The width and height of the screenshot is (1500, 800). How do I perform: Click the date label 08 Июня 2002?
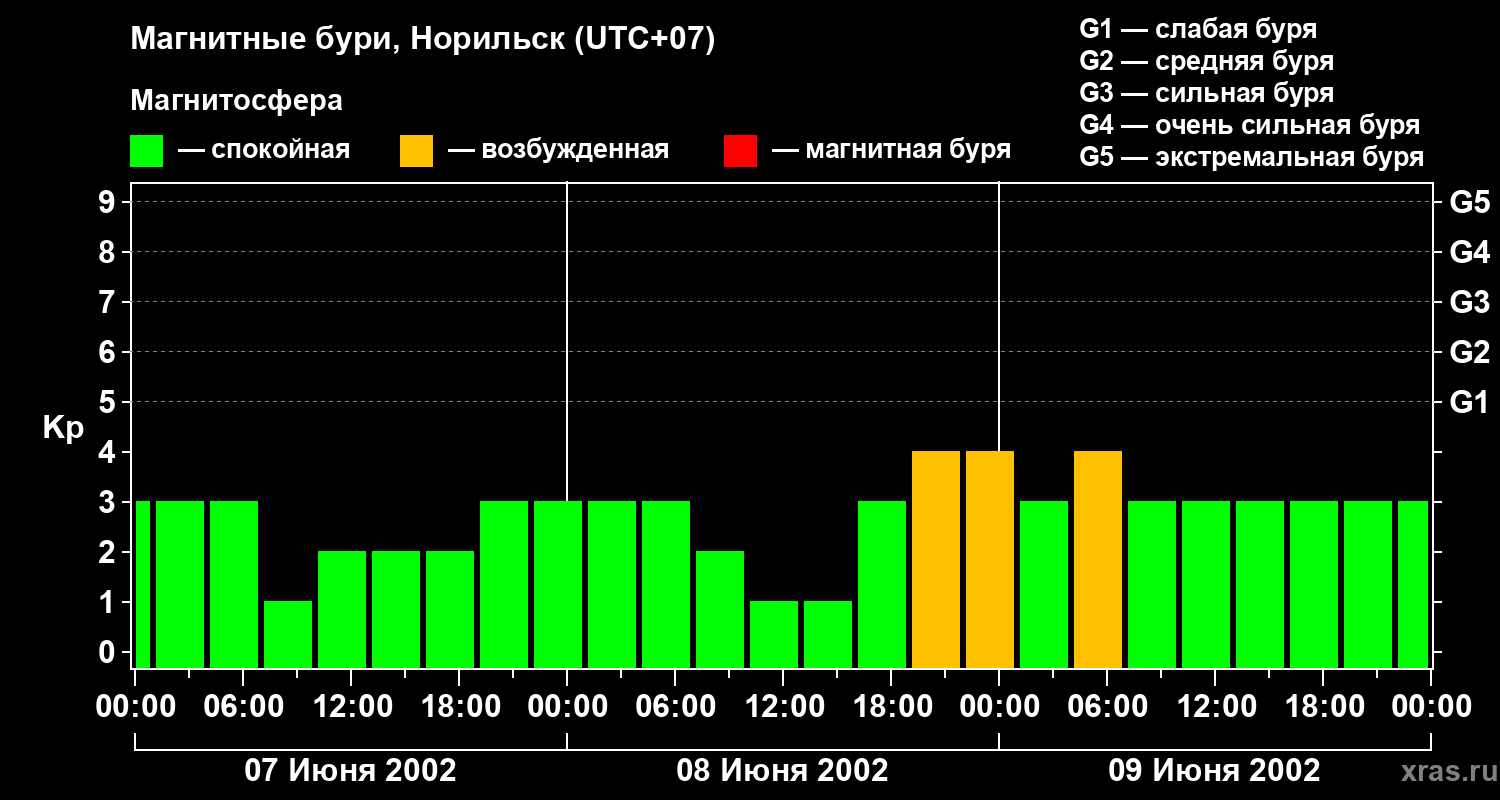[783, 771]
